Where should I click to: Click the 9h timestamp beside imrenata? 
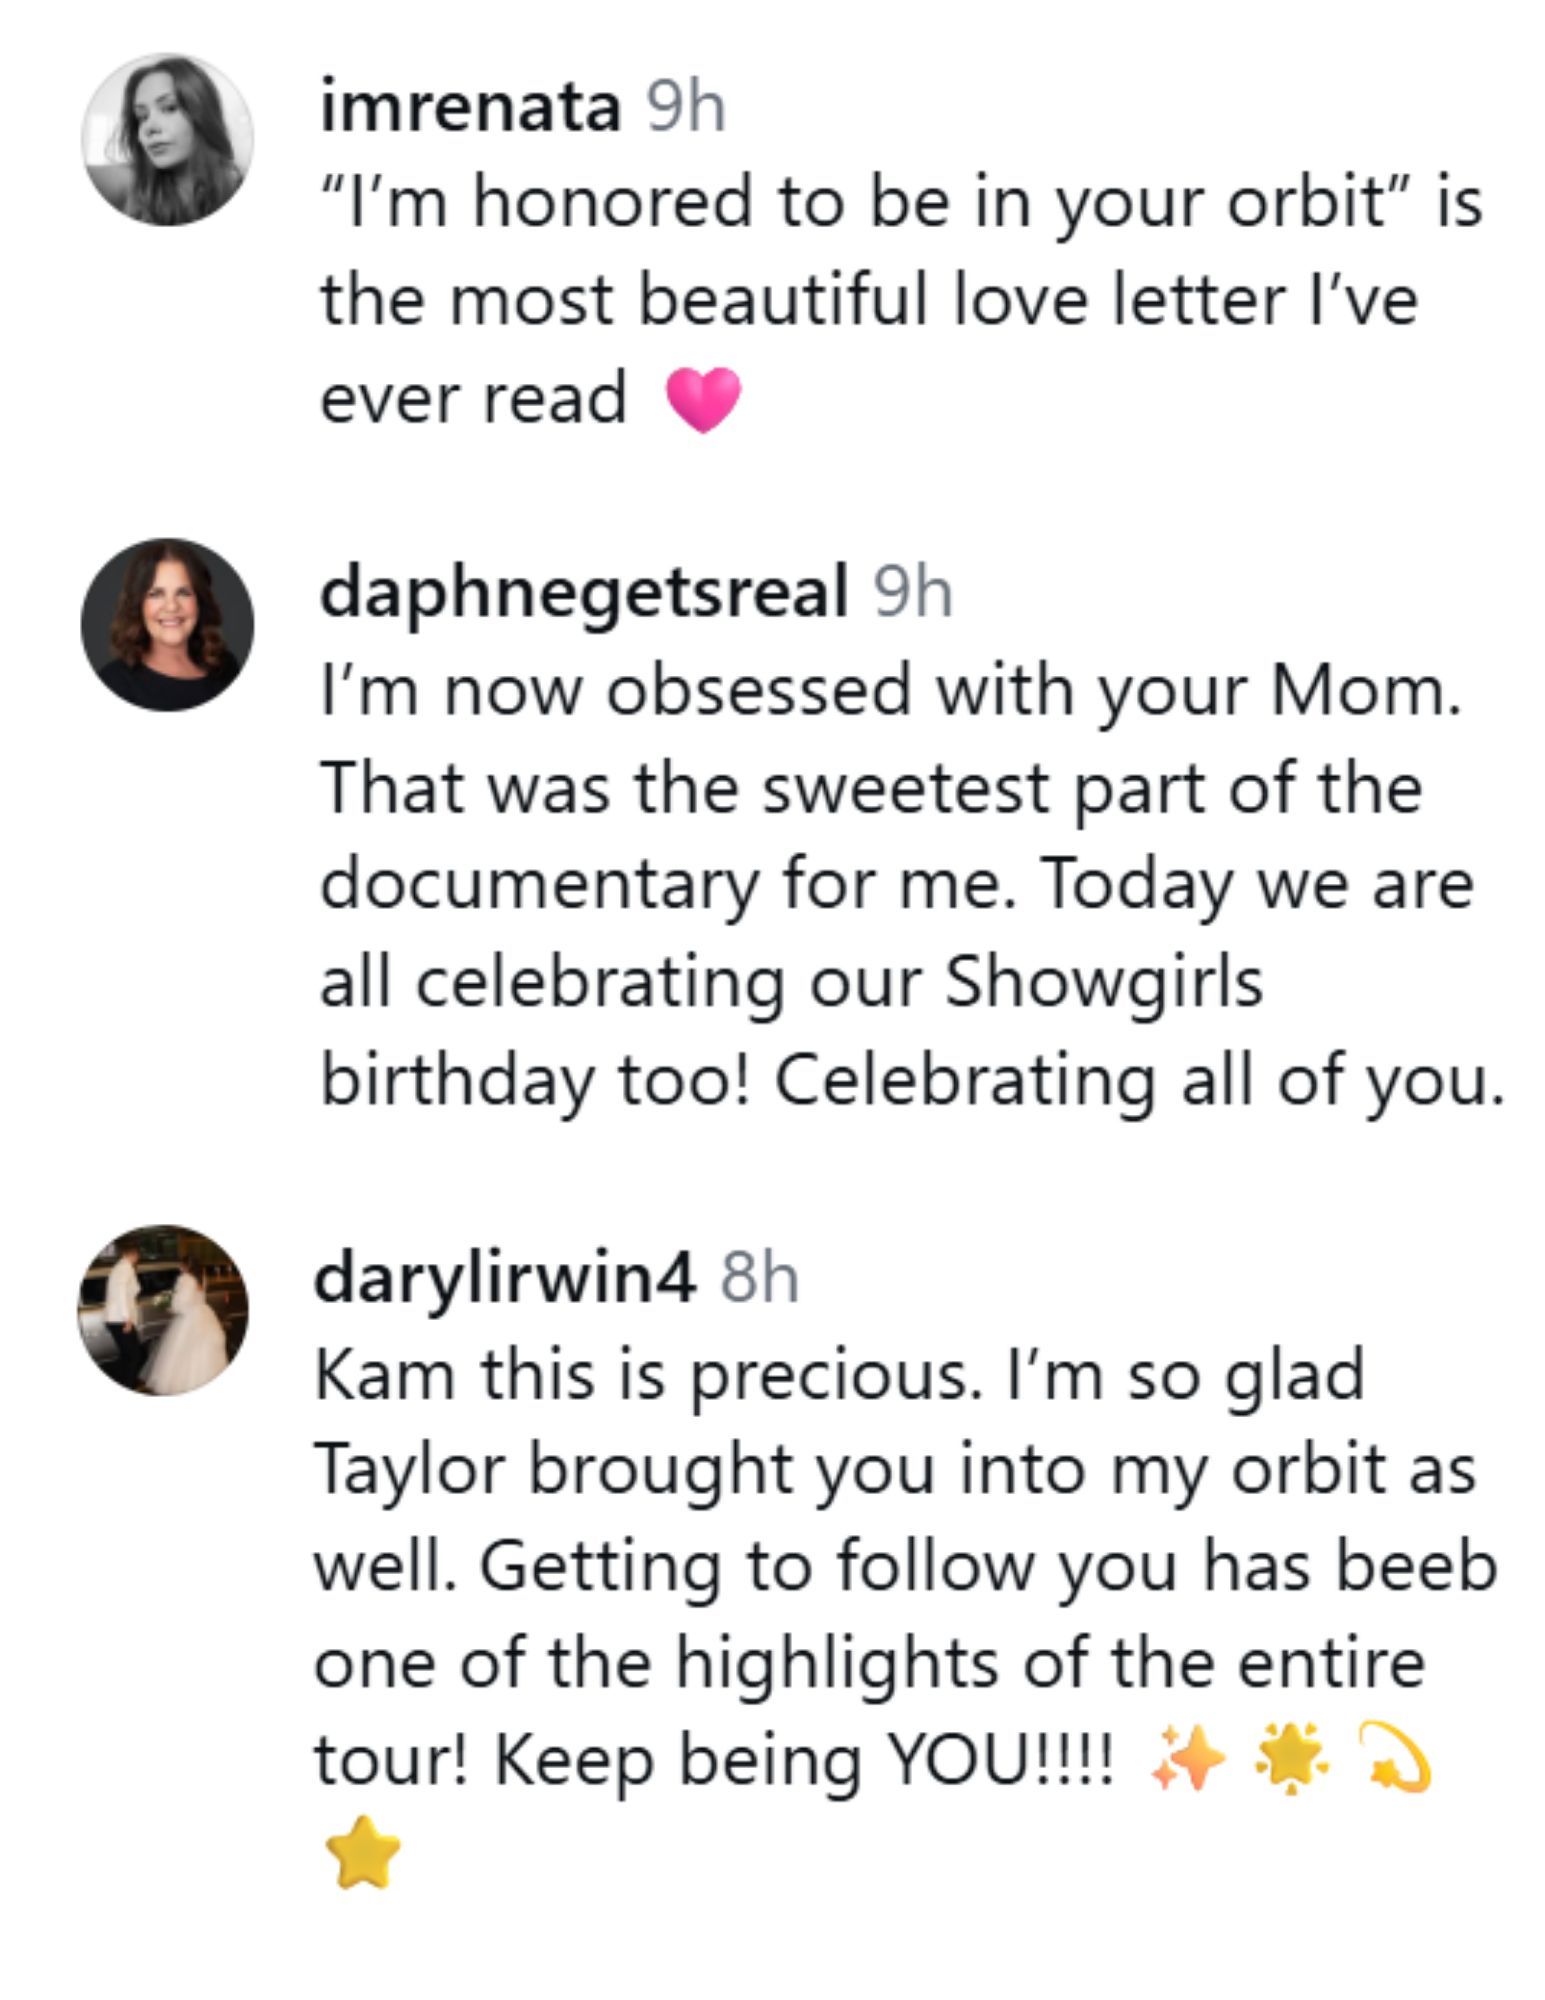685,107
